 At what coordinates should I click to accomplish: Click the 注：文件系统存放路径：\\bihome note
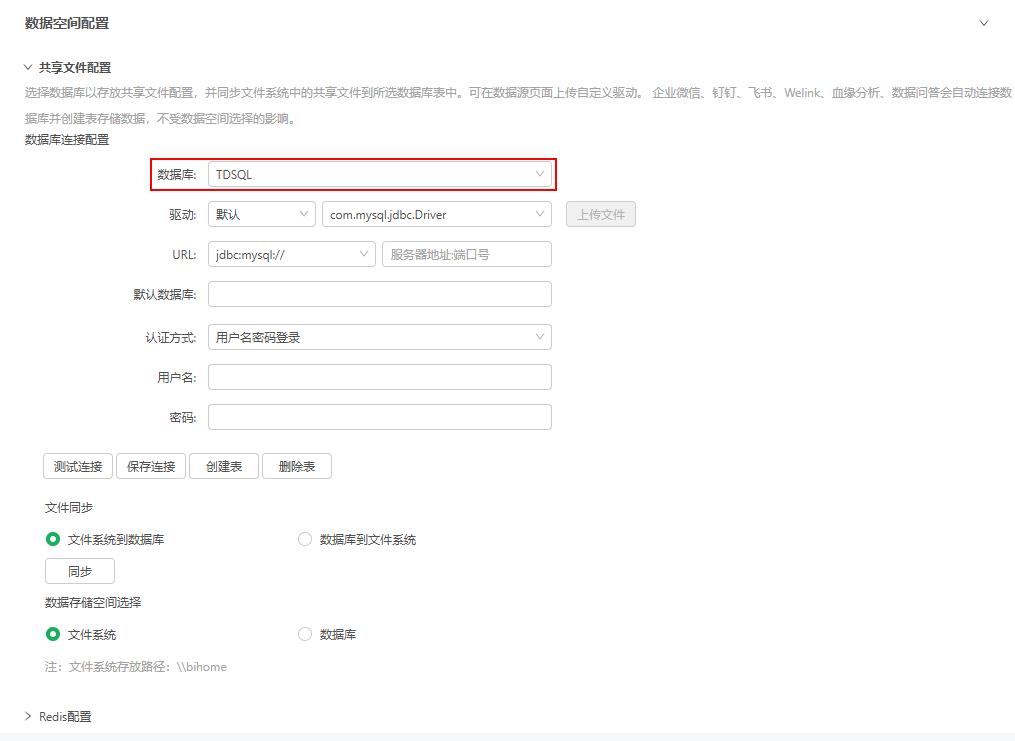(x=136, y=667)
